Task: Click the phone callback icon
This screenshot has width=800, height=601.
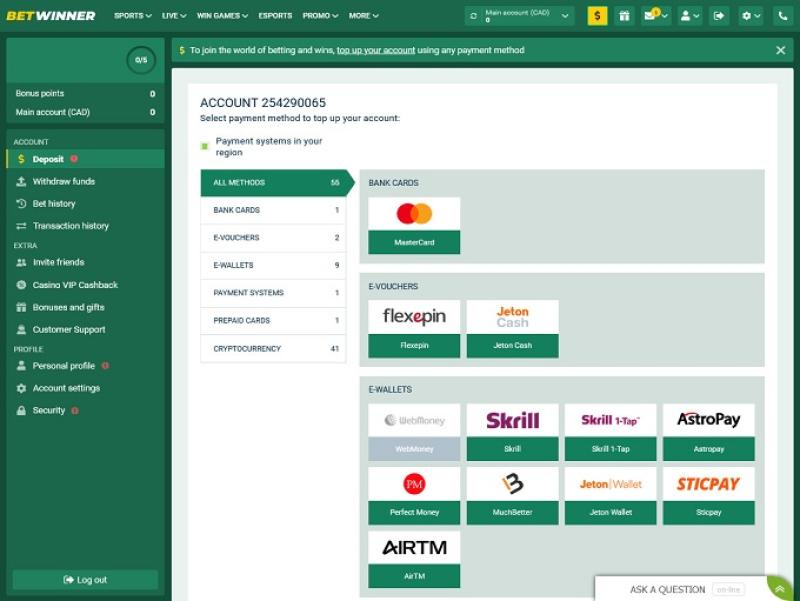Action: (x=780, y=16)
